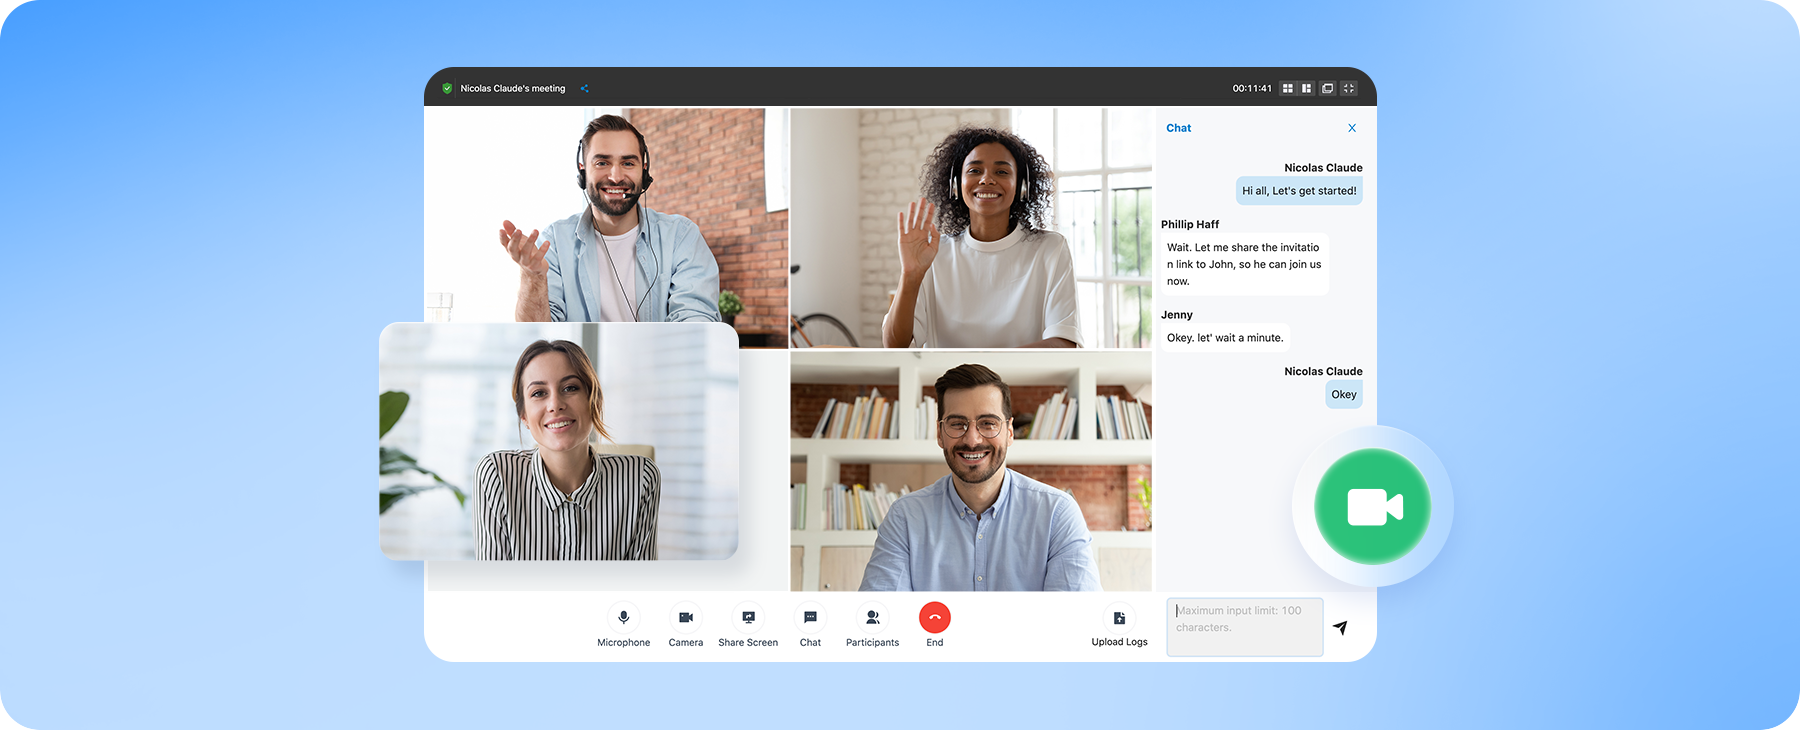Select the video tile of the man with glasses
This screenshot has height=730, width=1800.
click(x=970, y=471)
